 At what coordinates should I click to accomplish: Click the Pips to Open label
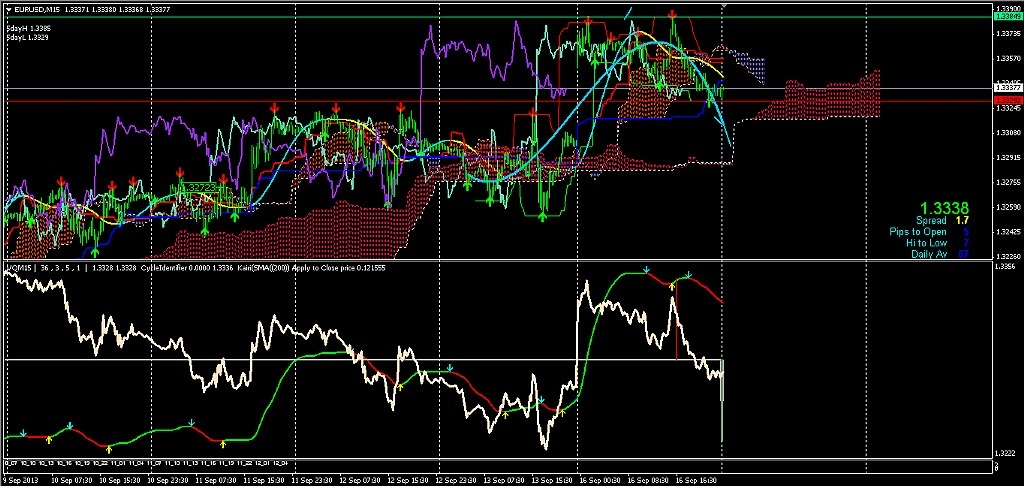point(918,232)
